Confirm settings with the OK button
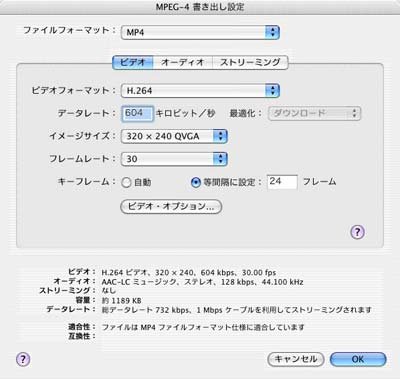Viewport: 400px width, 379px height. tap(358, 359)
